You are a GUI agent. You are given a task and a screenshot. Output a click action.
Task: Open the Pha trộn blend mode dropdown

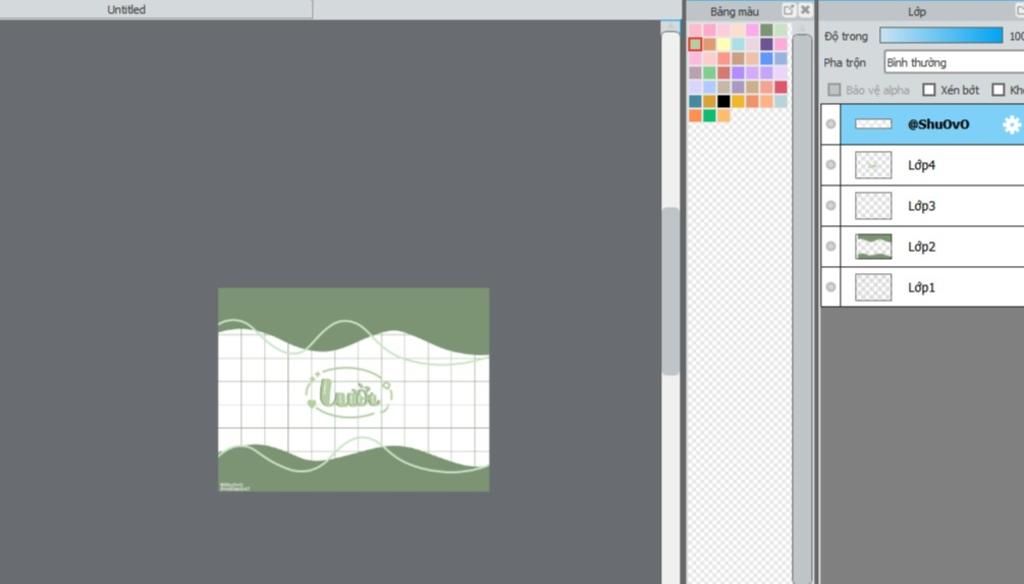pos(954,62)
